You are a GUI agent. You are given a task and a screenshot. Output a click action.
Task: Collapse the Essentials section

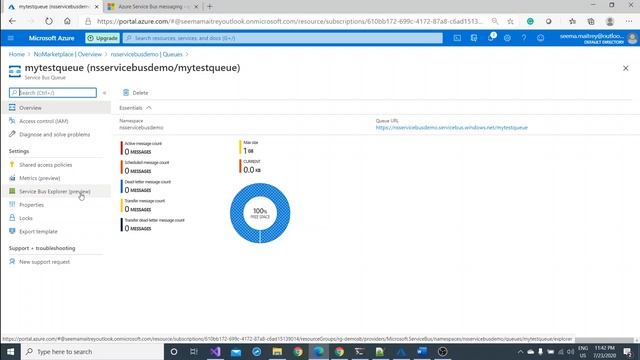[136, 108]
